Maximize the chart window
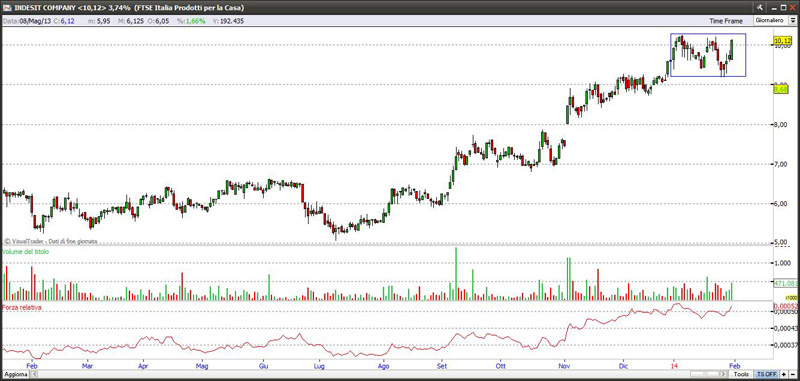Image resolution: width=800 pixels, height=381 pixels. (783, 8)
